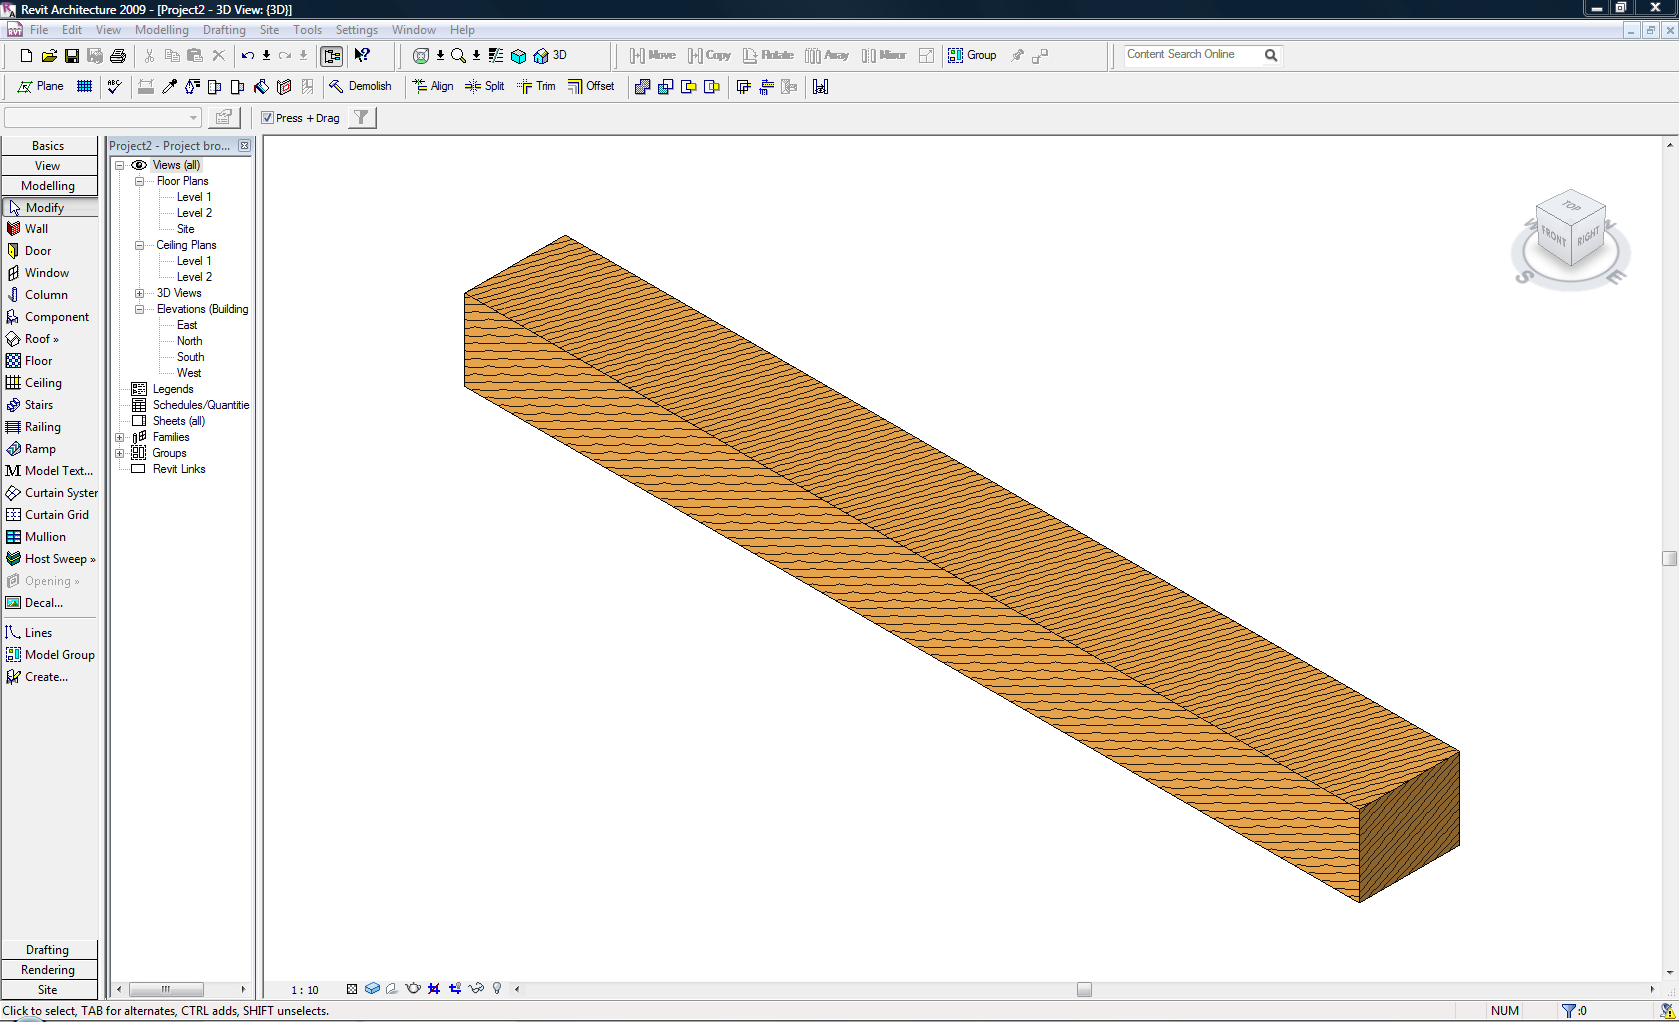Switch to the Rendering sidebar tab
This screenshot has width=1679, height=1022.
click(x=48, y=969)
